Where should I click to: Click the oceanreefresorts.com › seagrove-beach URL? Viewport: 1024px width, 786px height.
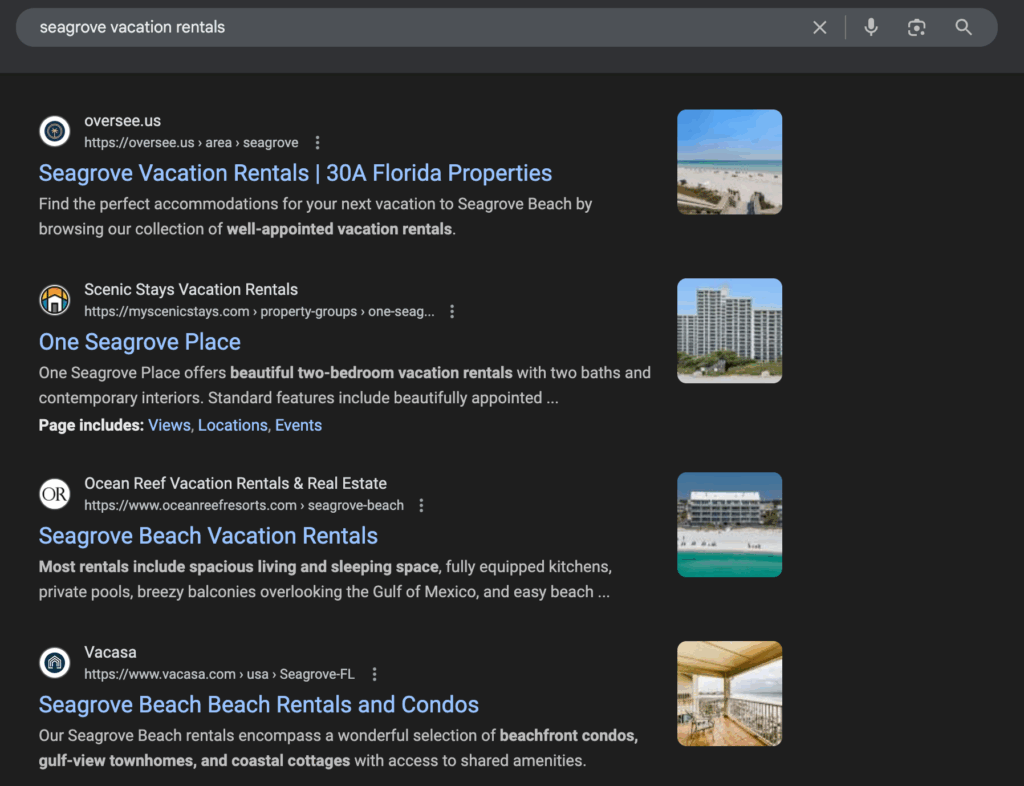(x=244, y=505)
